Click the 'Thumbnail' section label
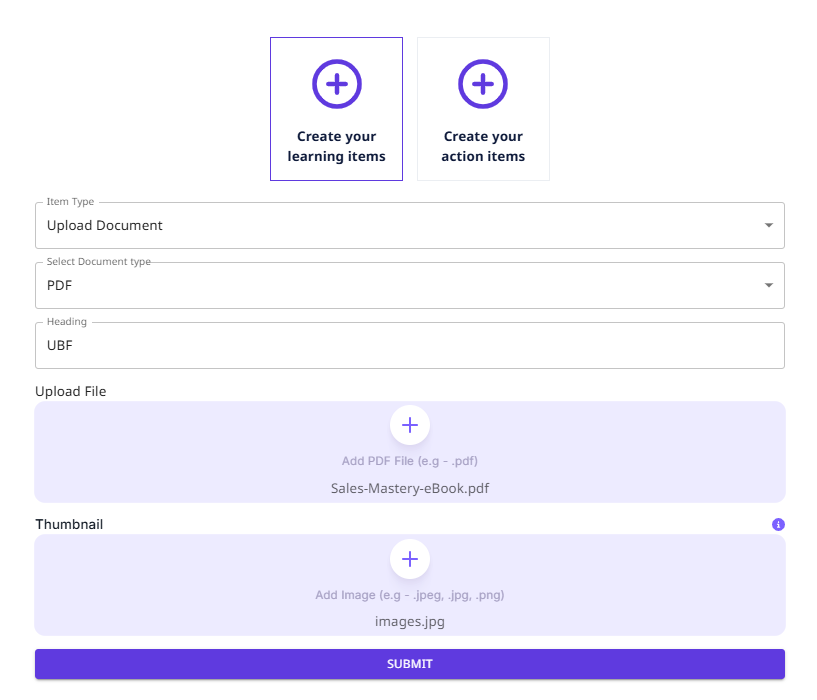Viewport: 817px width, 700px height. [x=69, y=524]
